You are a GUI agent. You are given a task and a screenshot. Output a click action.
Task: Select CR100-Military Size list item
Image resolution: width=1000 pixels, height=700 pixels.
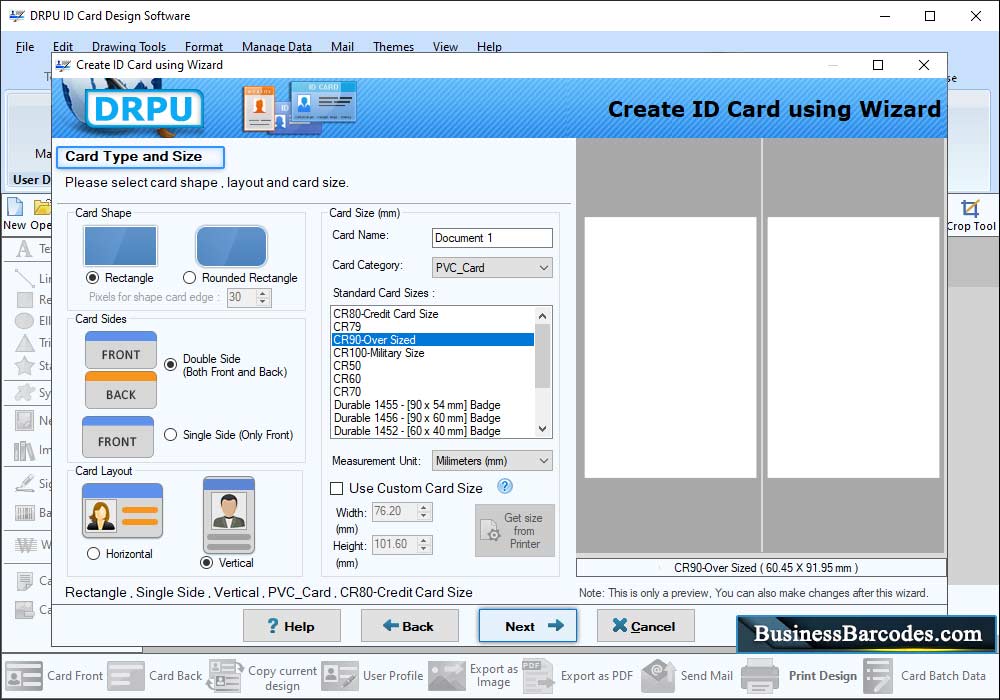click(432, 353)
